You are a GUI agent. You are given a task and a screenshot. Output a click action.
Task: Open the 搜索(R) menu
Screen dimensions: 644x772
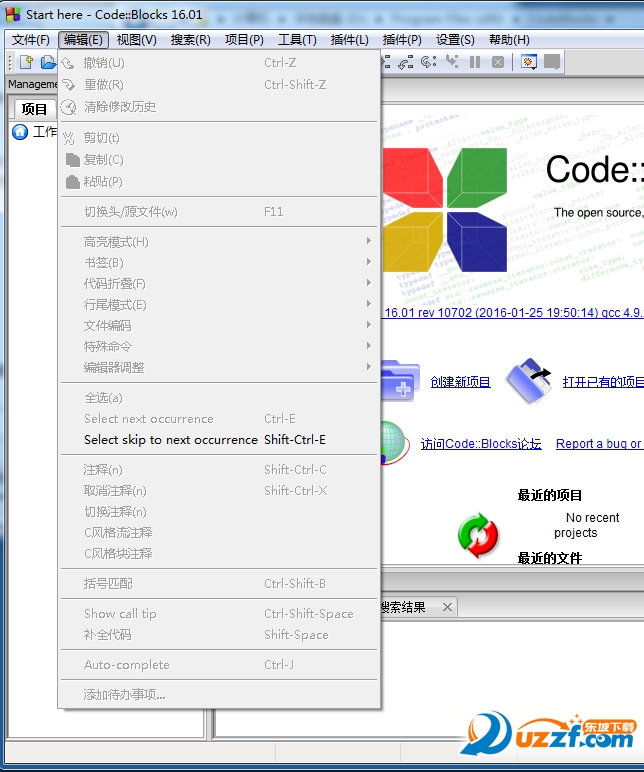tap(191, 40)
